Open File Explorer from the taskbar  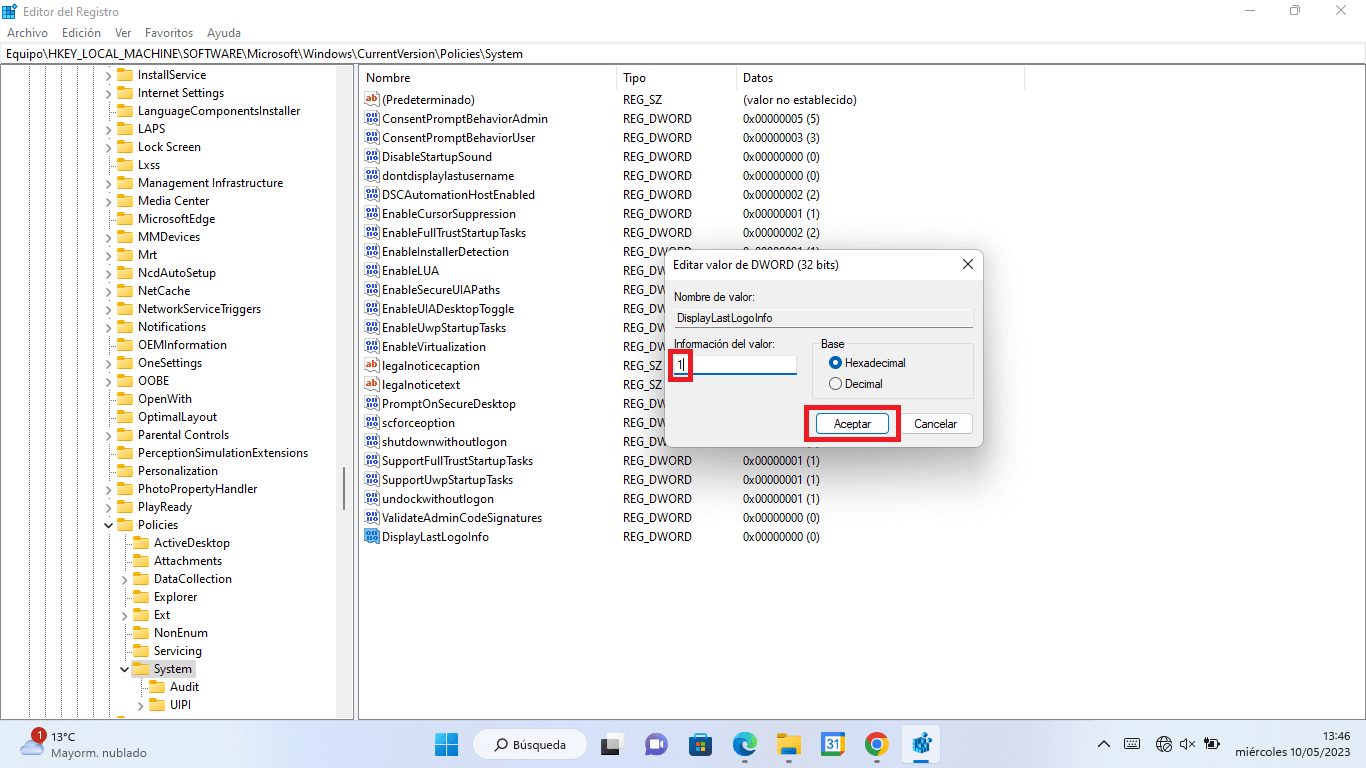pos(789,744)
